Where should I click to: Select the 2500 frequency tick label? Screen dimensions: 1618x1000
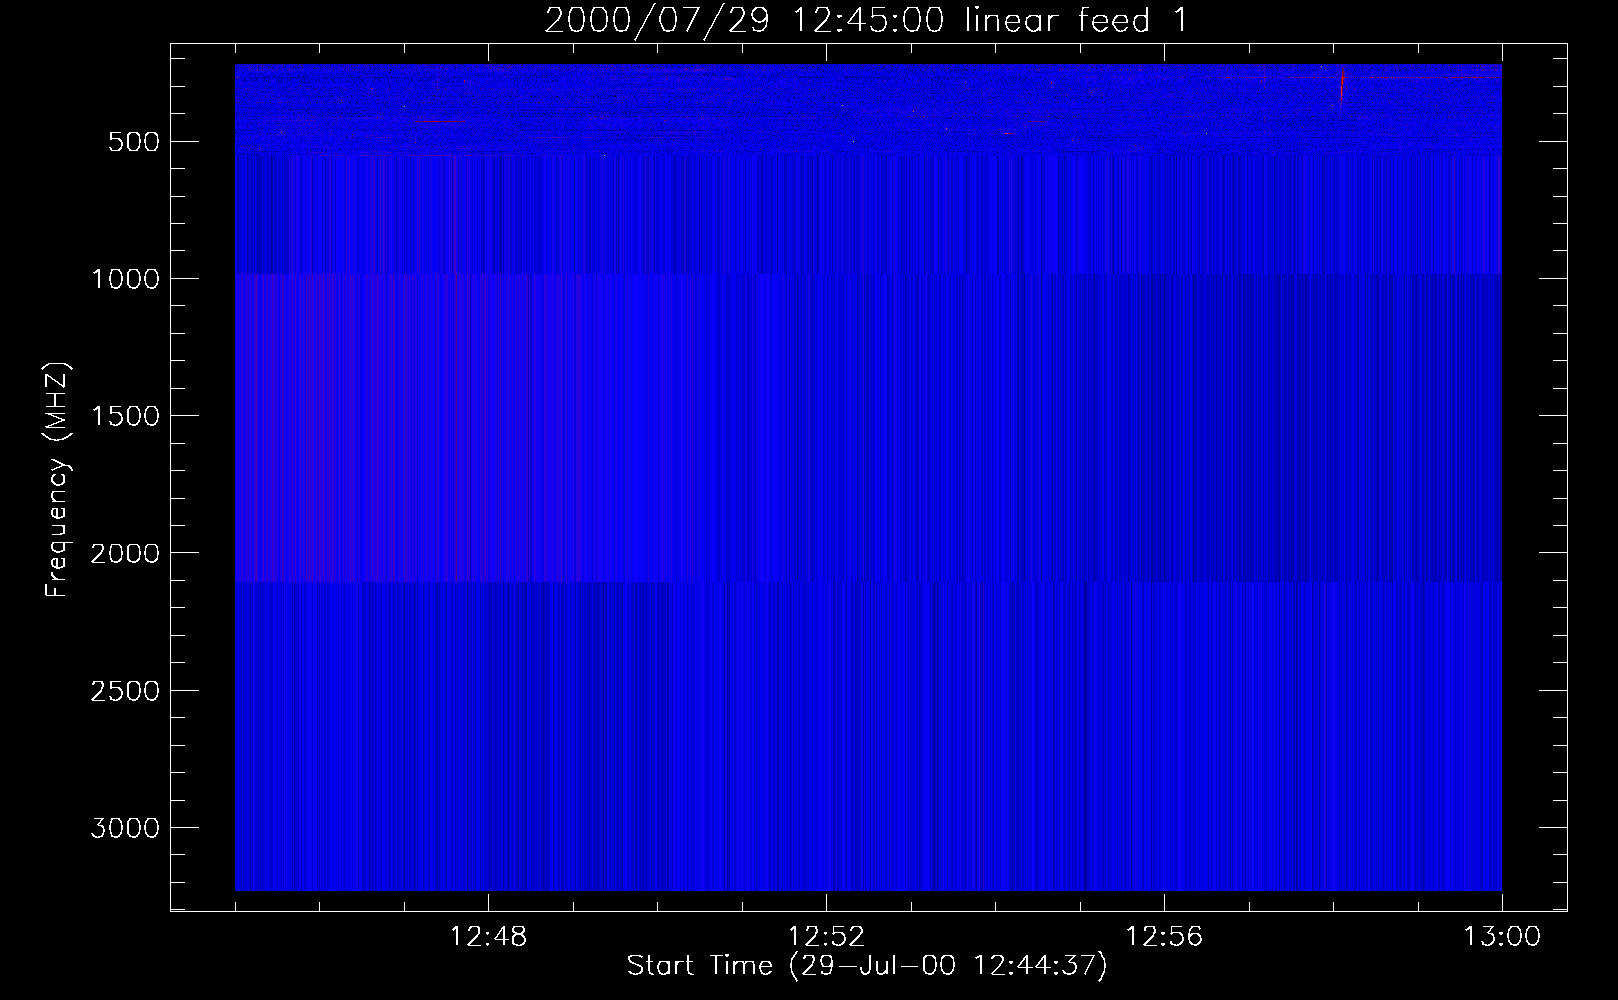pyautogui.click(x=125, y=691)
